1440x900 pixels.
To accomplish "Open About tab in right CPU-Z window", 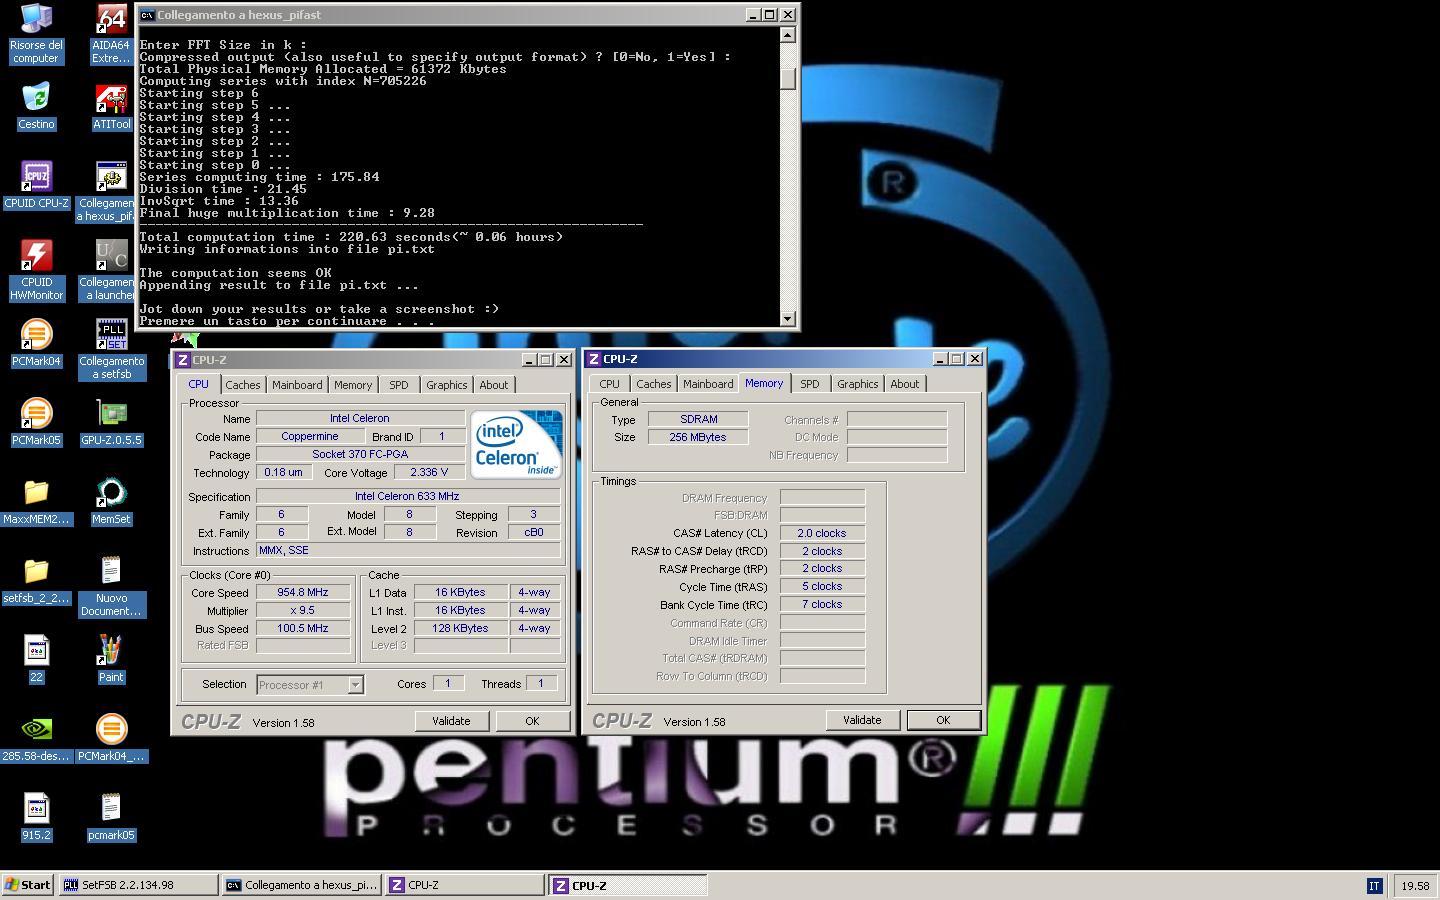I will point(905,384).
